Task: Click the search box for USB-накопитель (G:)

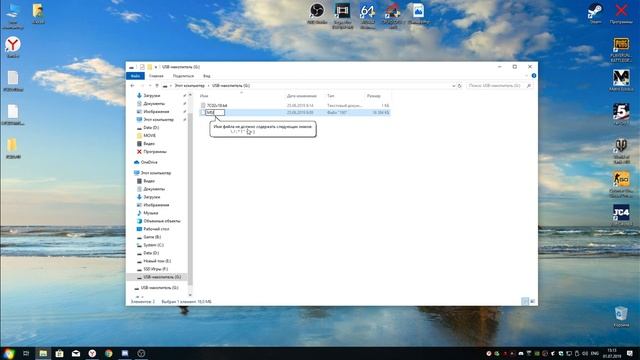Action: click(499, 86)
